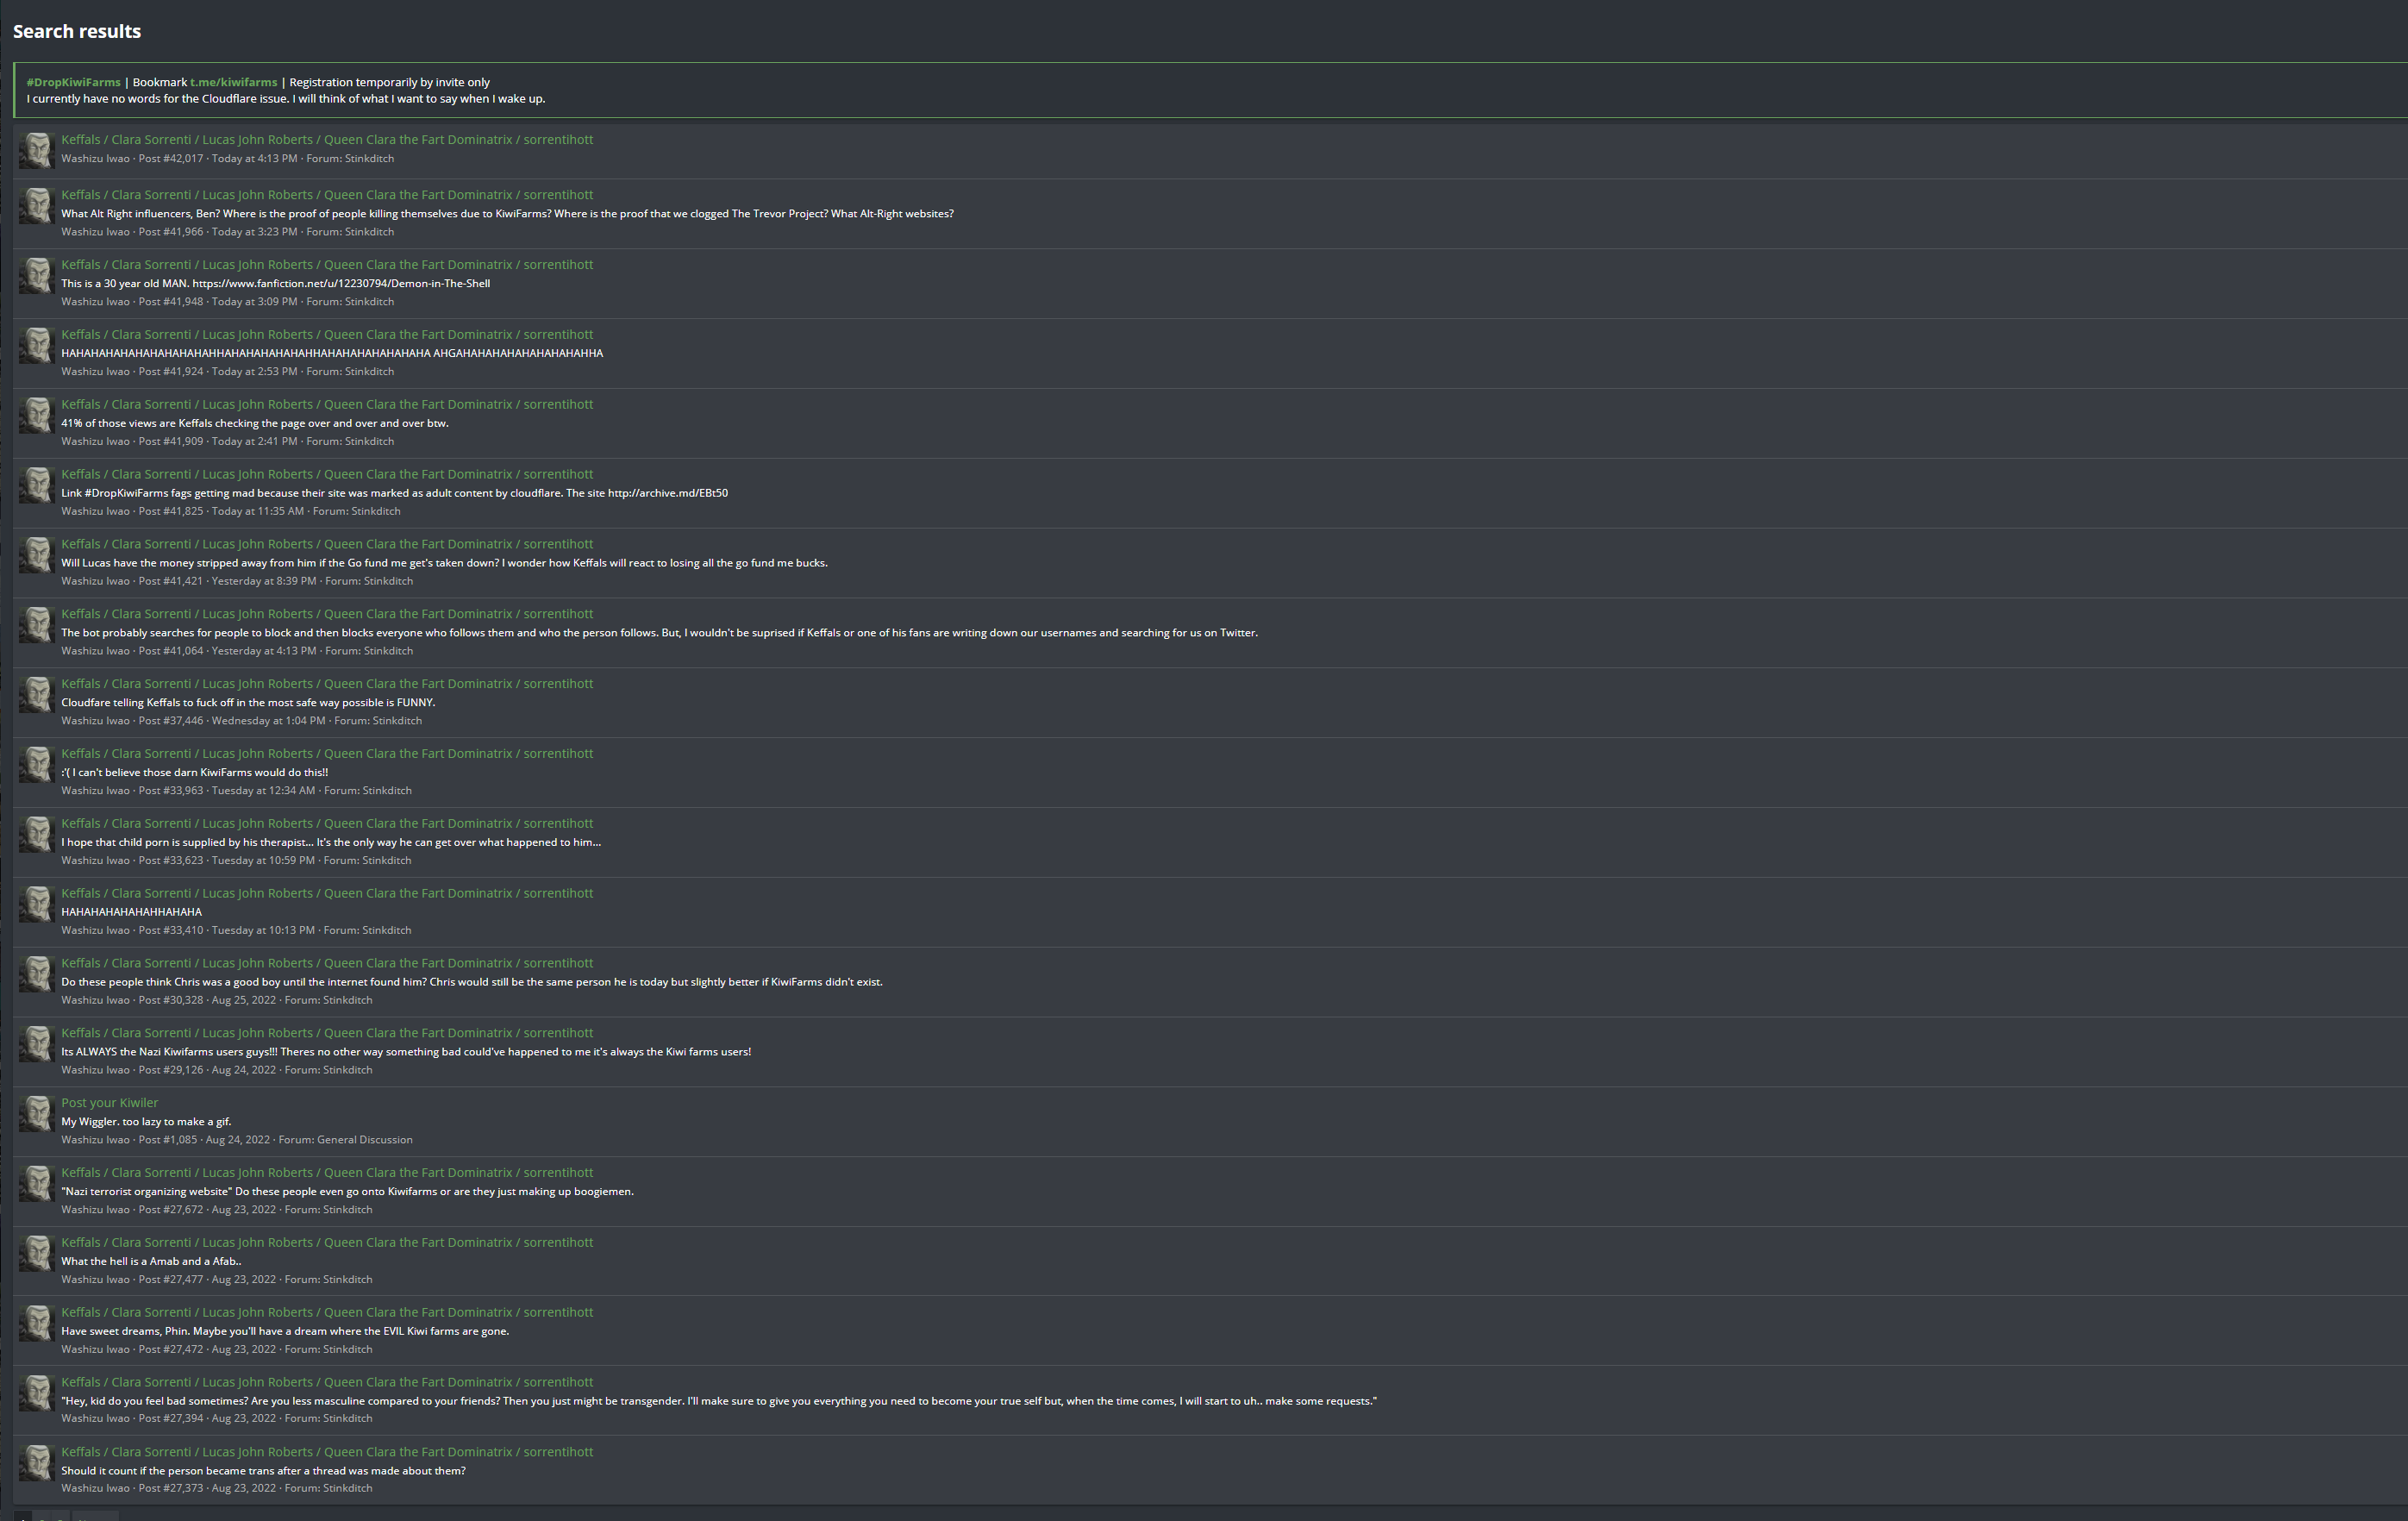Image resolution: width=2408 pixels, height=1521 pixels.
Task: Click the 'Post #27,672' label
Action: pyautogui.click(x=171, y=1210)
